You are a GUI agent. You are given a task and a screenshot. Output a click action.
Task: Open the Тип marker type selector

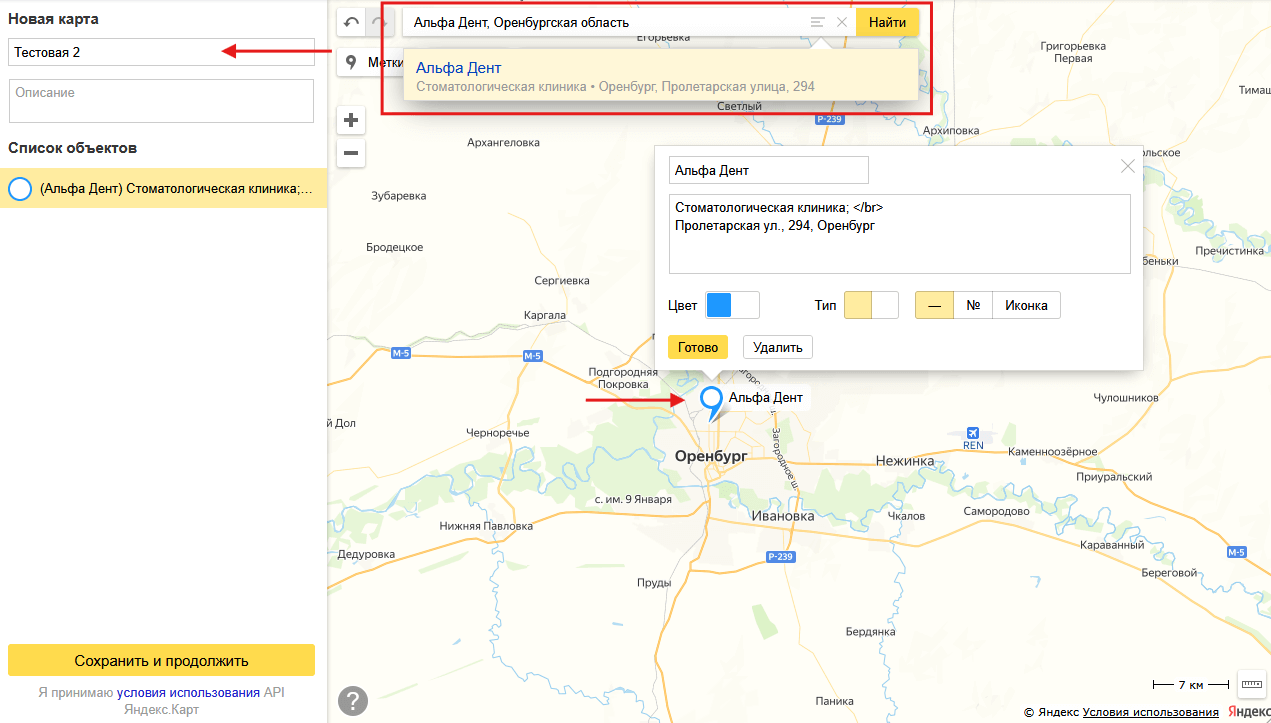coord(871,305)
